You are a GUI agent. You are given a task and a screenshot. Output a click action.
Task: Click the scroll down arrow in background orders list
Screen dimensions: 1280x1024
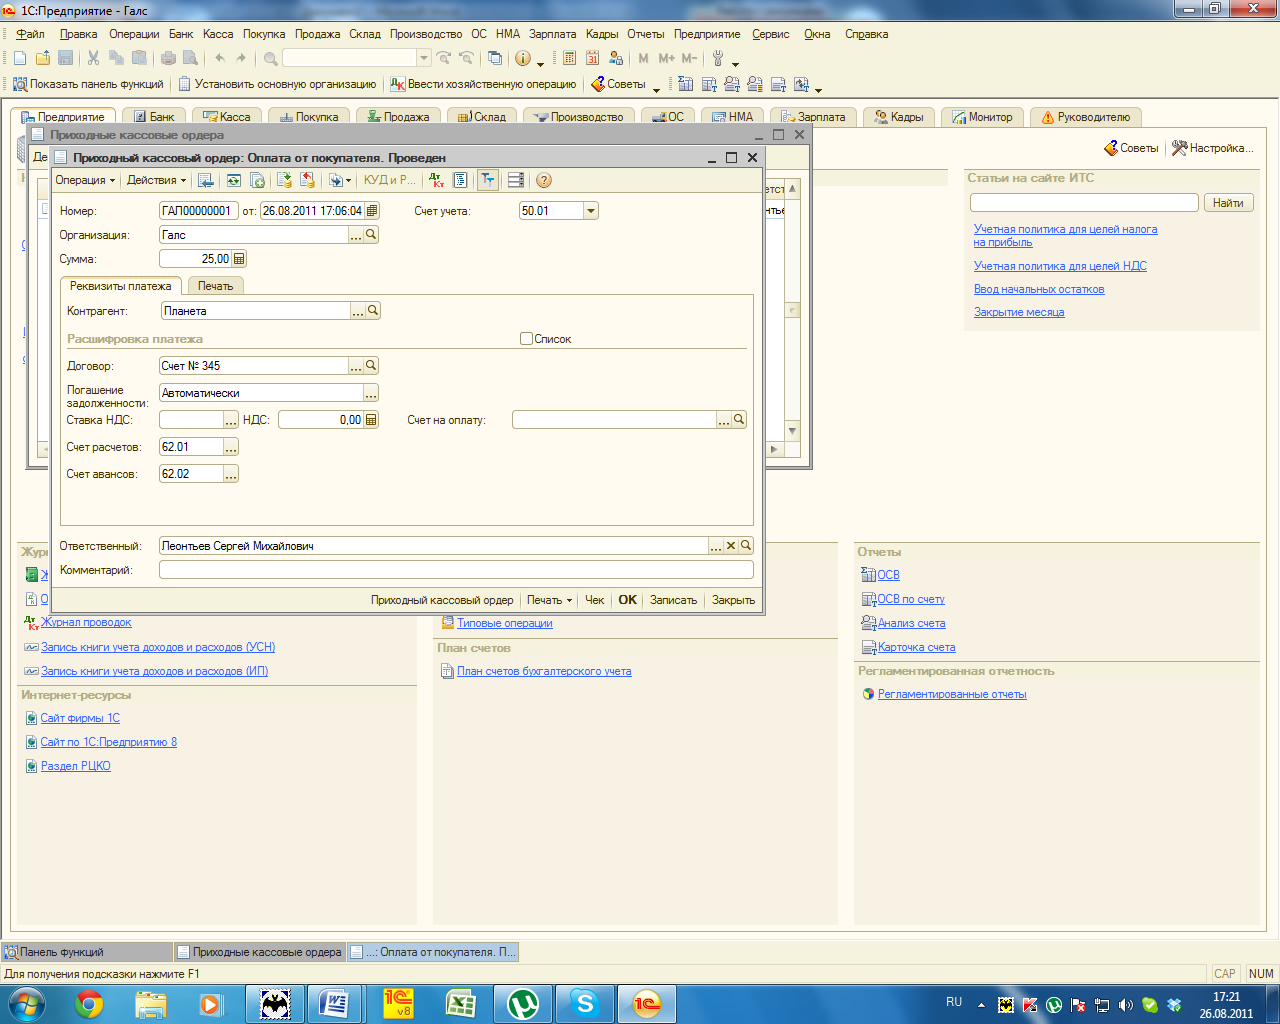[792, 431]
